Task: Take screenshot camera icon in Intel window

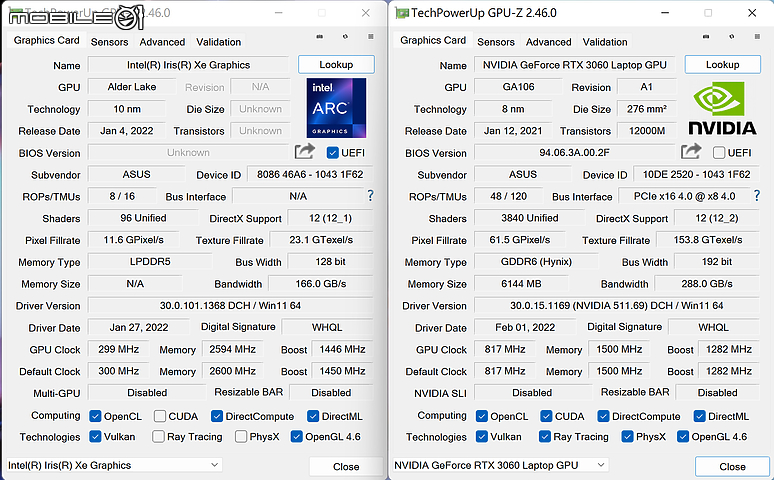Action: click(x=320, y=37)
